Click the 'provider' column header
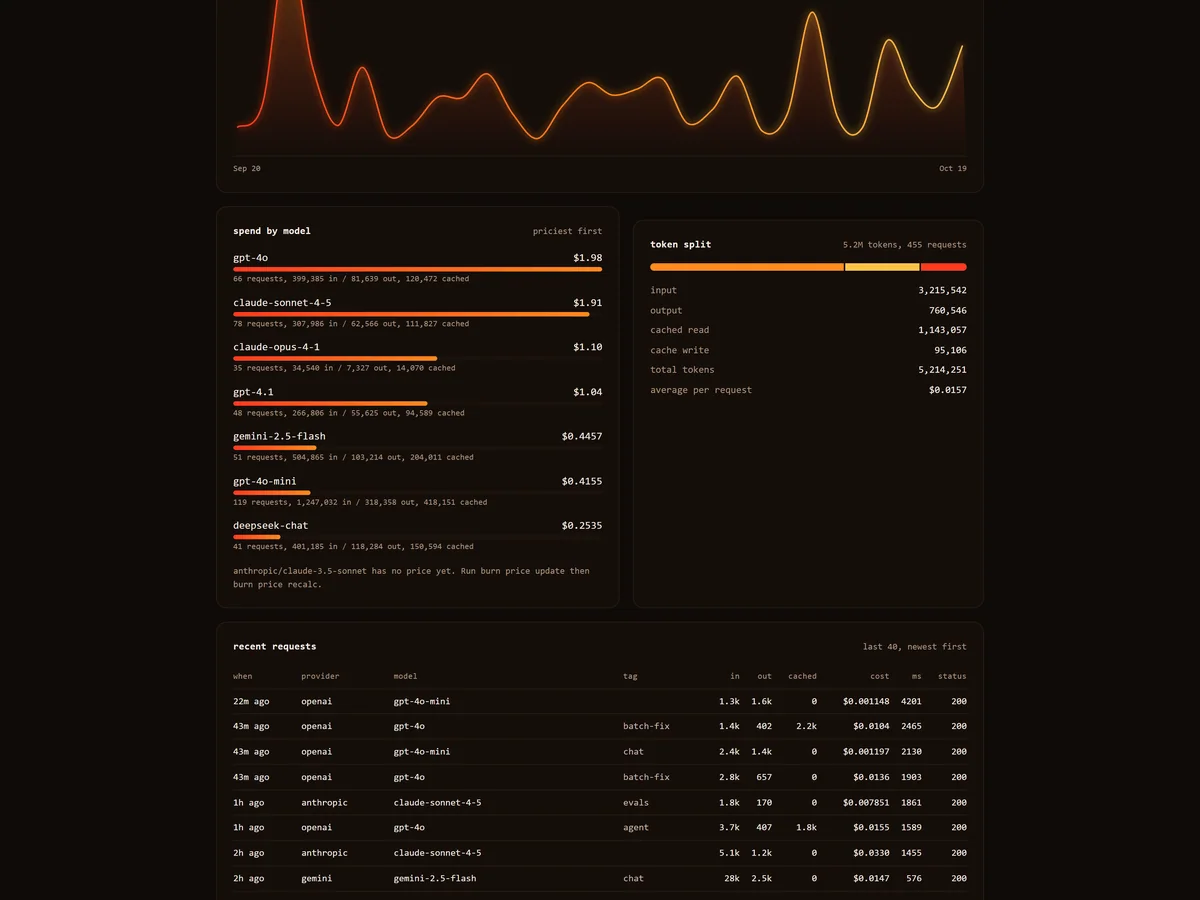This screenshot has height=900, width=1200. (320, 676)
